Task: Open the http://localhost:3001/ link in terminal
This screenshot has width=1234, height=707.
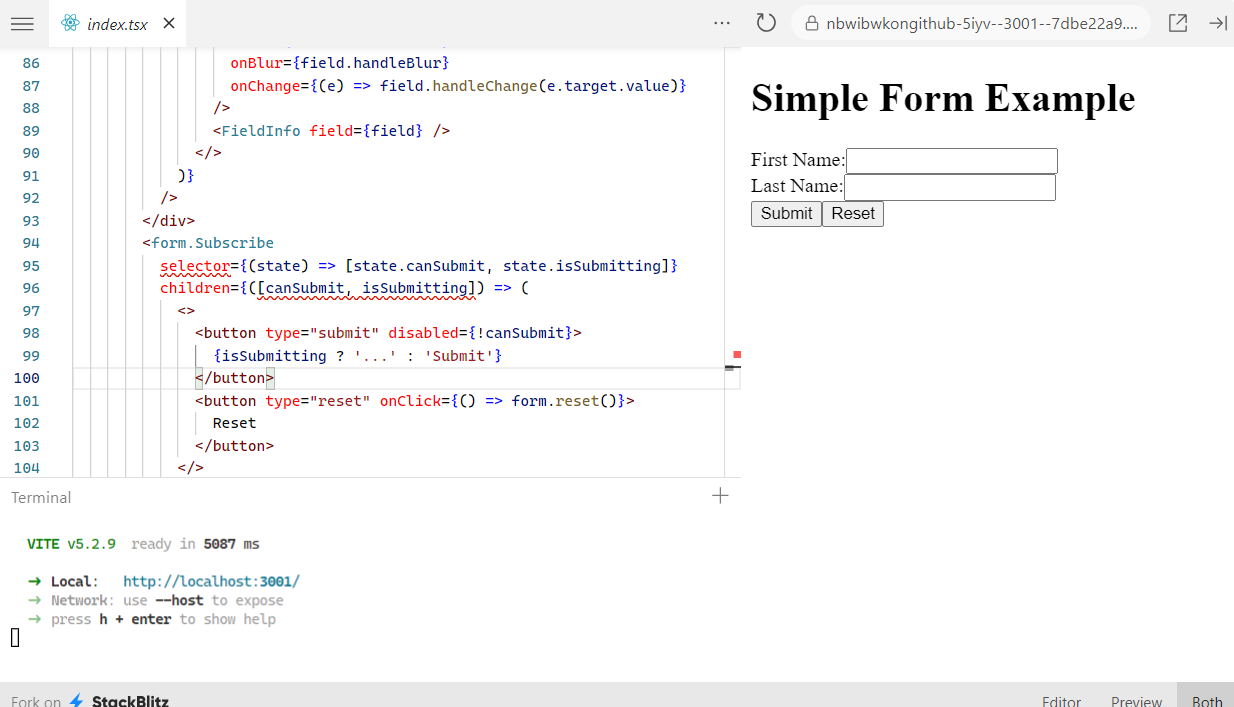Action: pyautogui.click(x=211, y=581)
